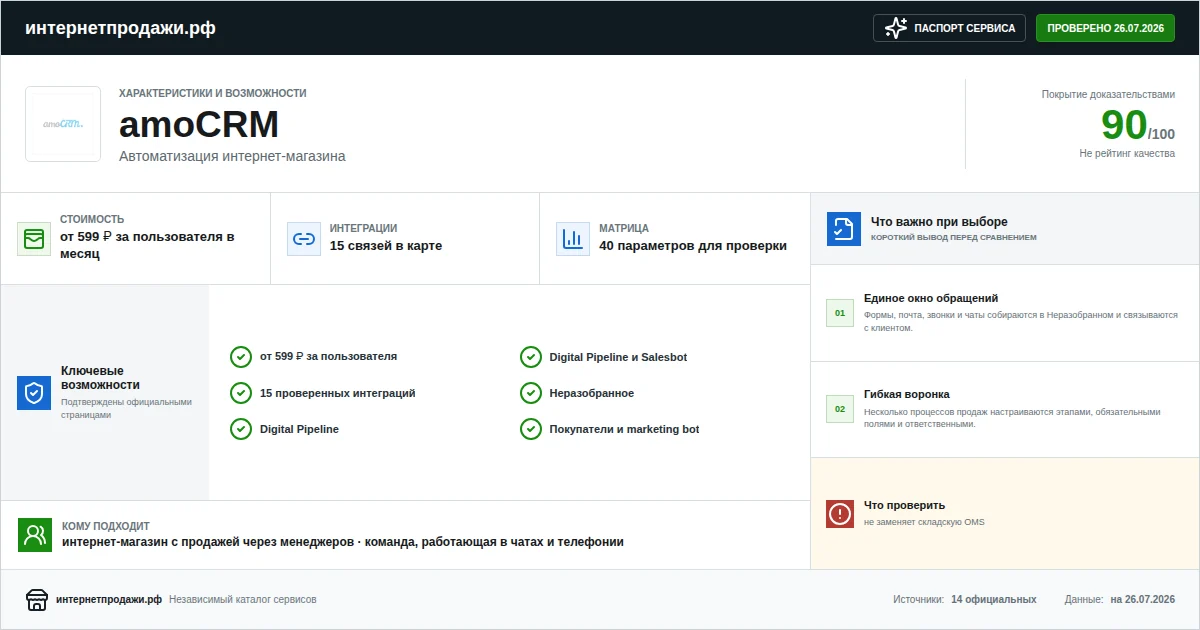Click text '15 связей в карте'
The height and width of the screenshot is (630, 1200).
[386, 246]
